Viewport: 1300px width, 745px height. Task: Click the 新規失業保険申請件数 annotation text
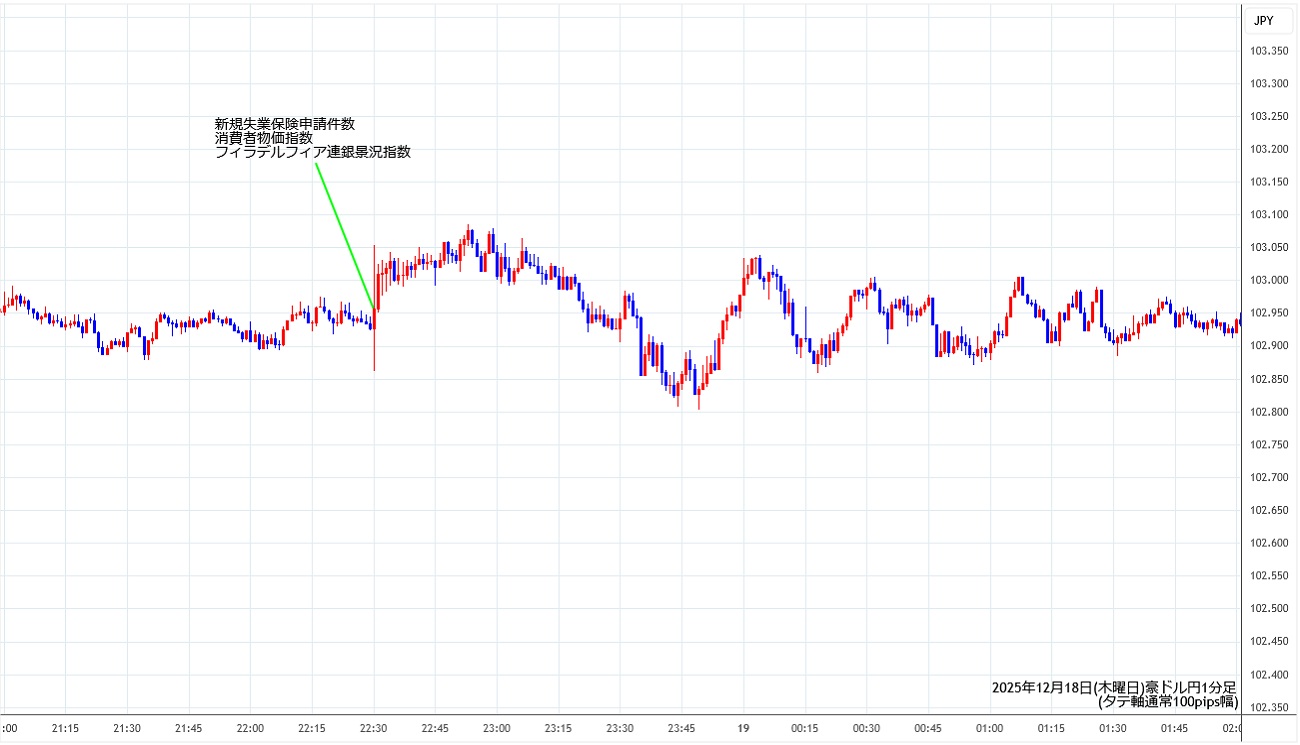tap(285, 124)
